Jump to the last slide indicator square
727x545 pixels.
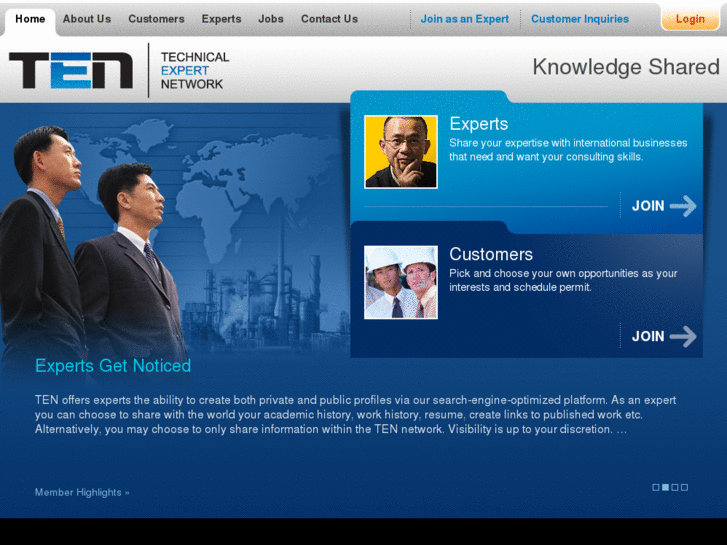(x=684, y=487)
